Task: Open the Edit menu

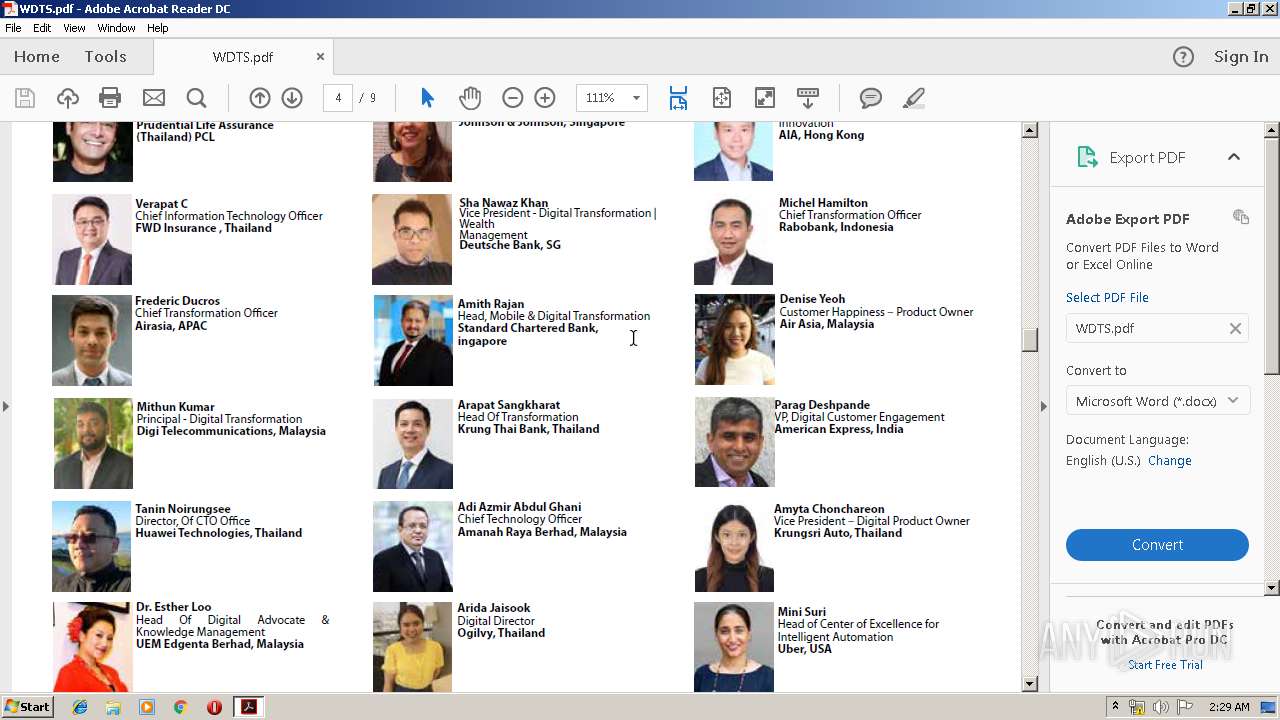Action: [x=42, y=28]
